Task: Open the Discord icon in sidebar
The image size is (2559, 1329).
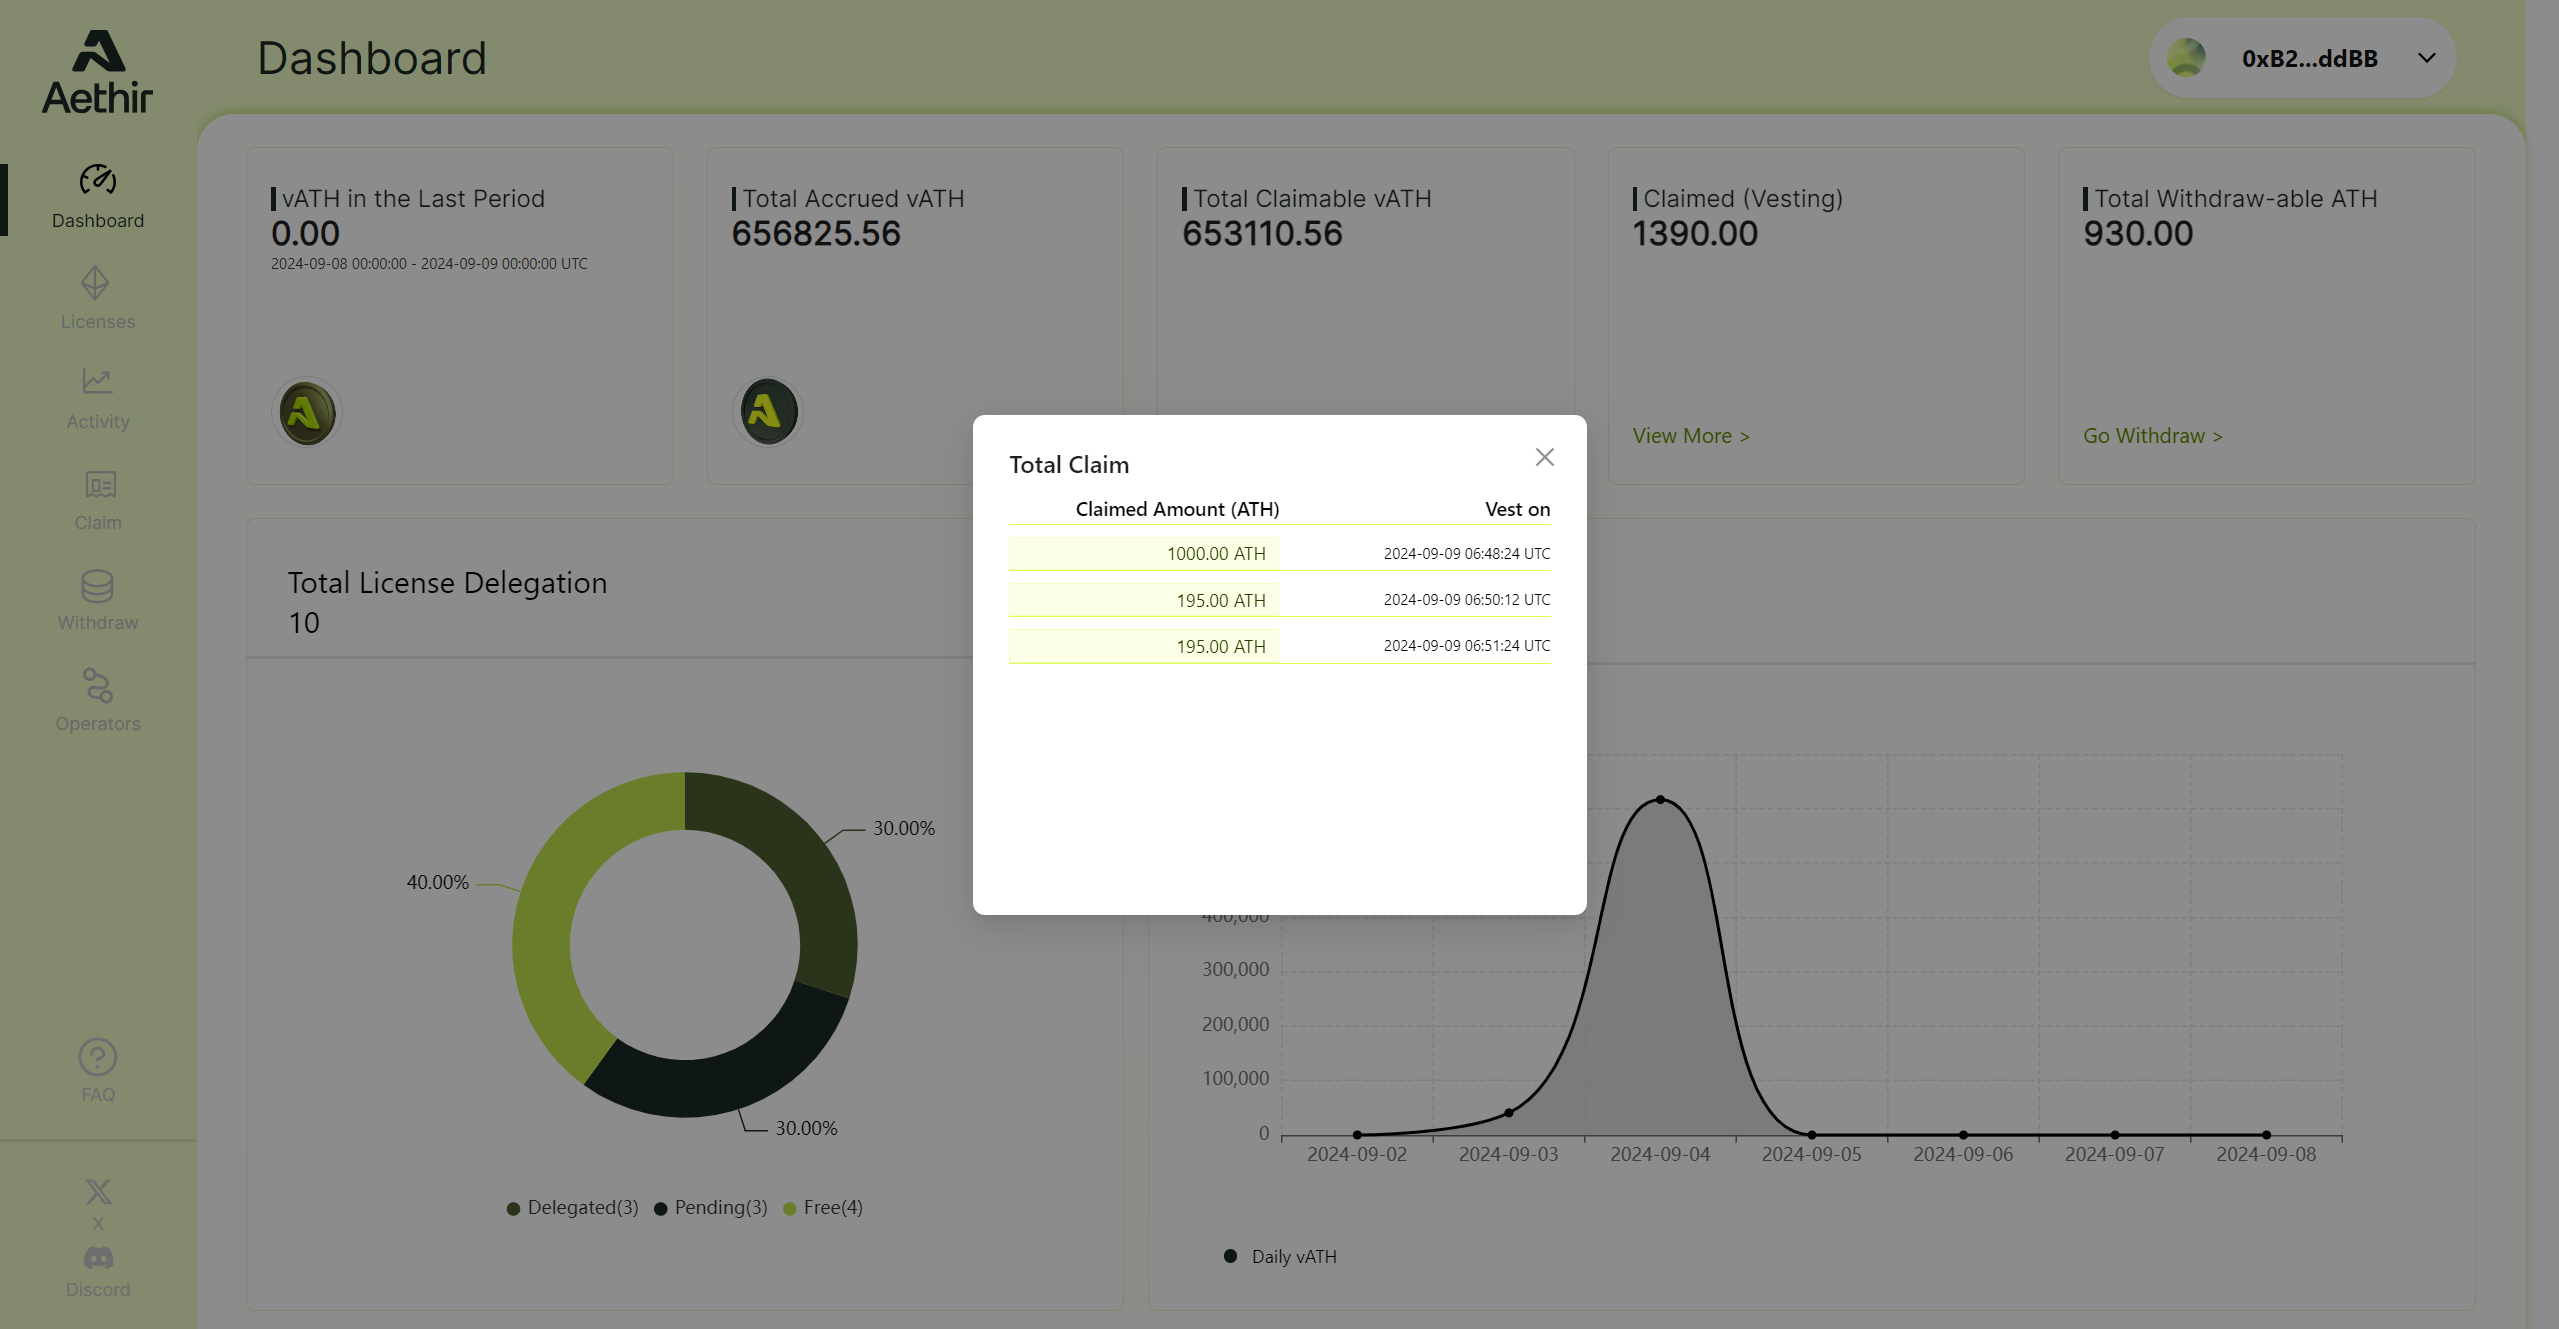Action: (x=98, y=1258)
